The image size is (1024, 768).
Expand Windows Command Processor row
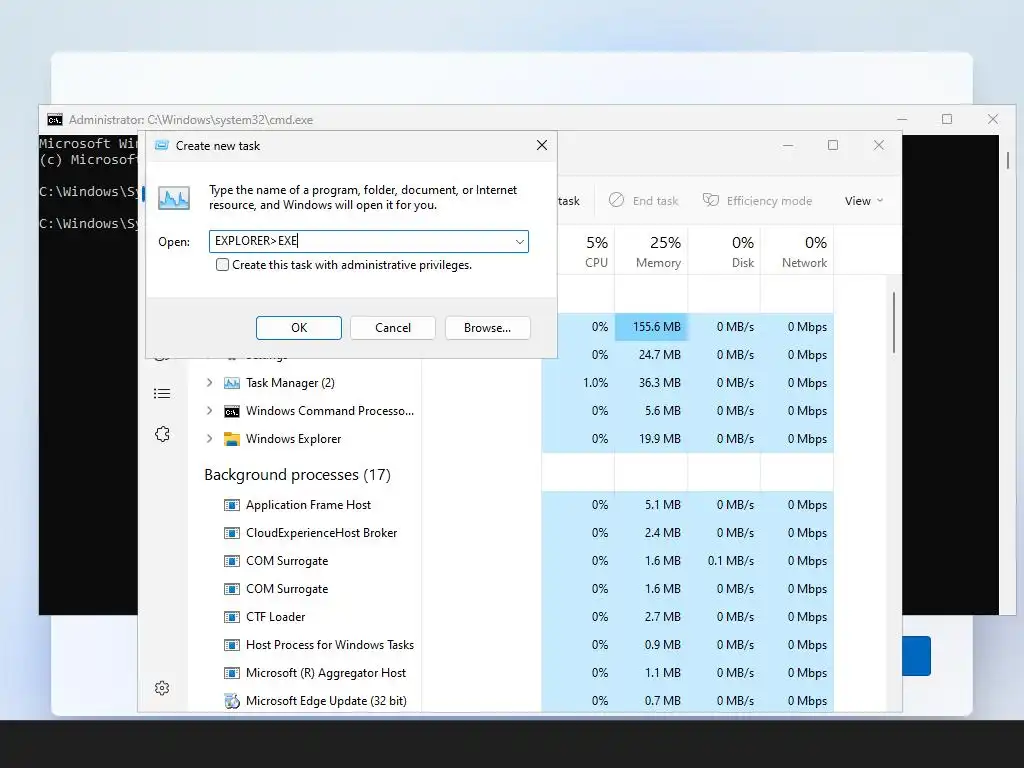pyautogui.click(x=210, y=411)
